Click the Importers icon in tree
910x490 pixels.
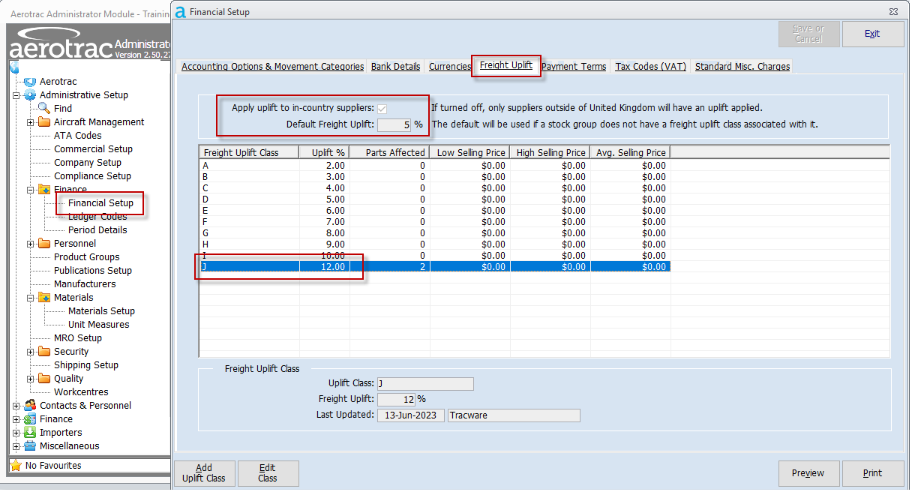click(29, 433)
